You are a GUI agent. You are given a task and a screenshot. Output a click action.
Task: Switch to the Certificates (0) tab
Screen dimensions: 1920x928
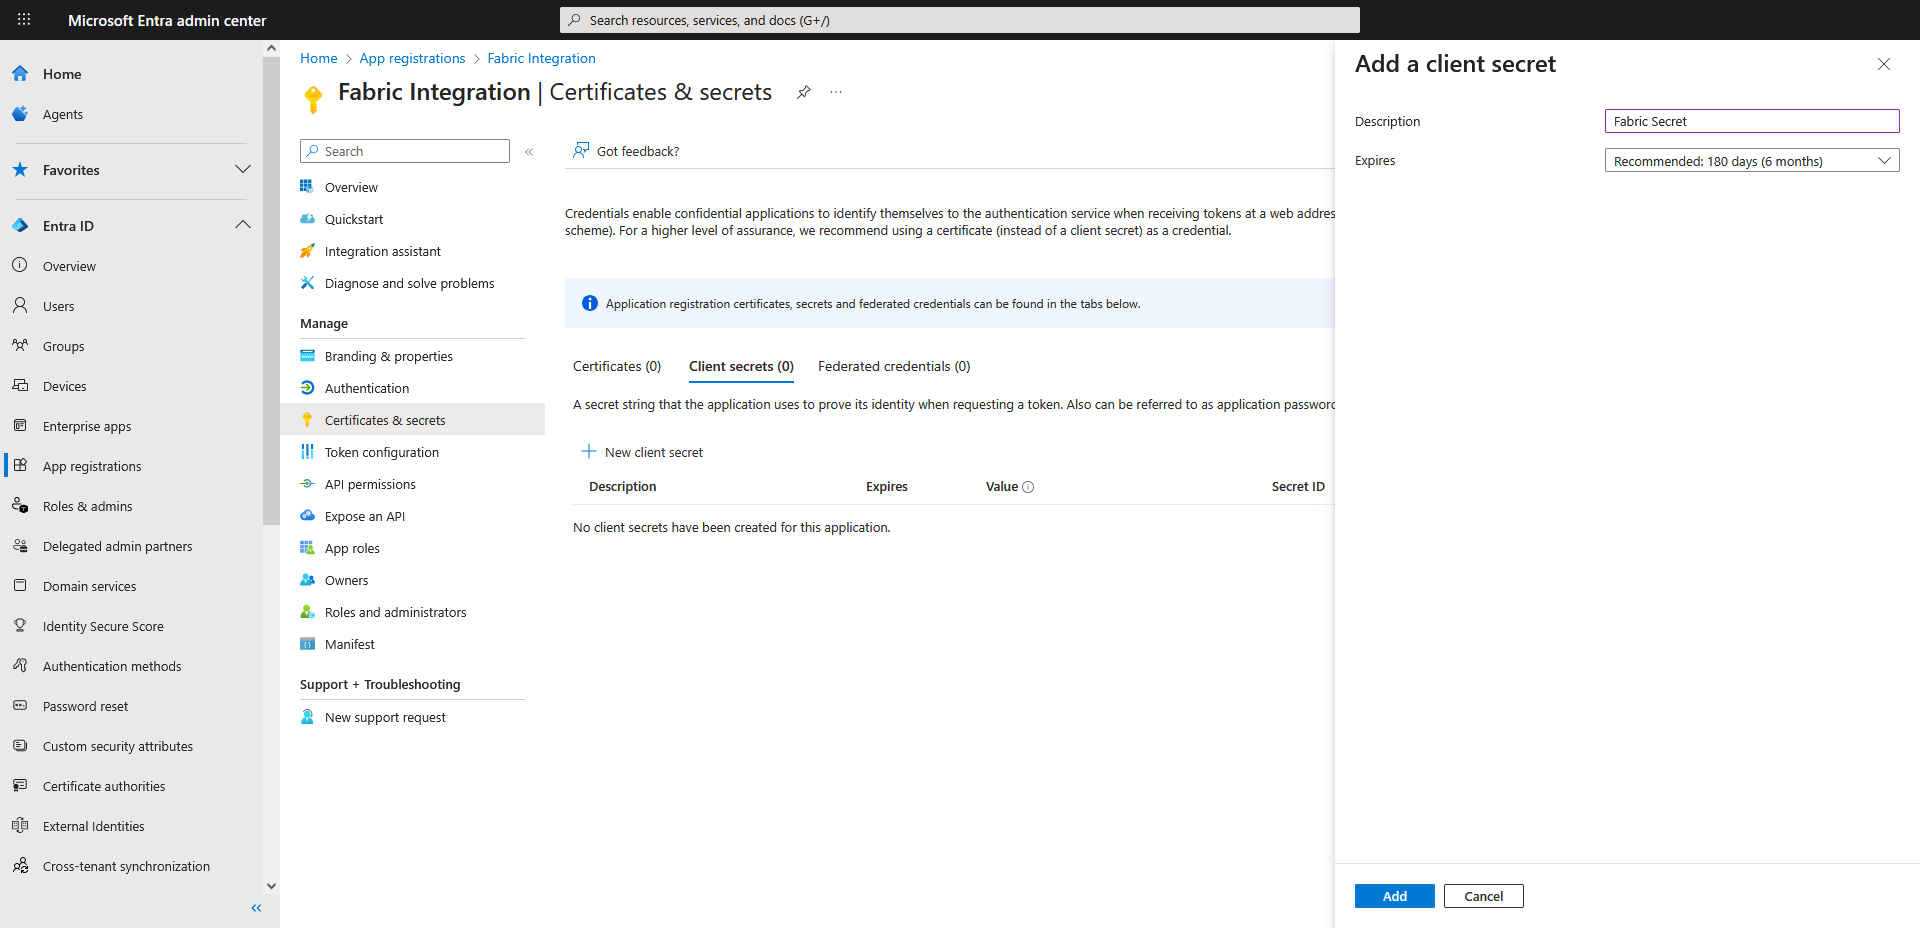616,367
